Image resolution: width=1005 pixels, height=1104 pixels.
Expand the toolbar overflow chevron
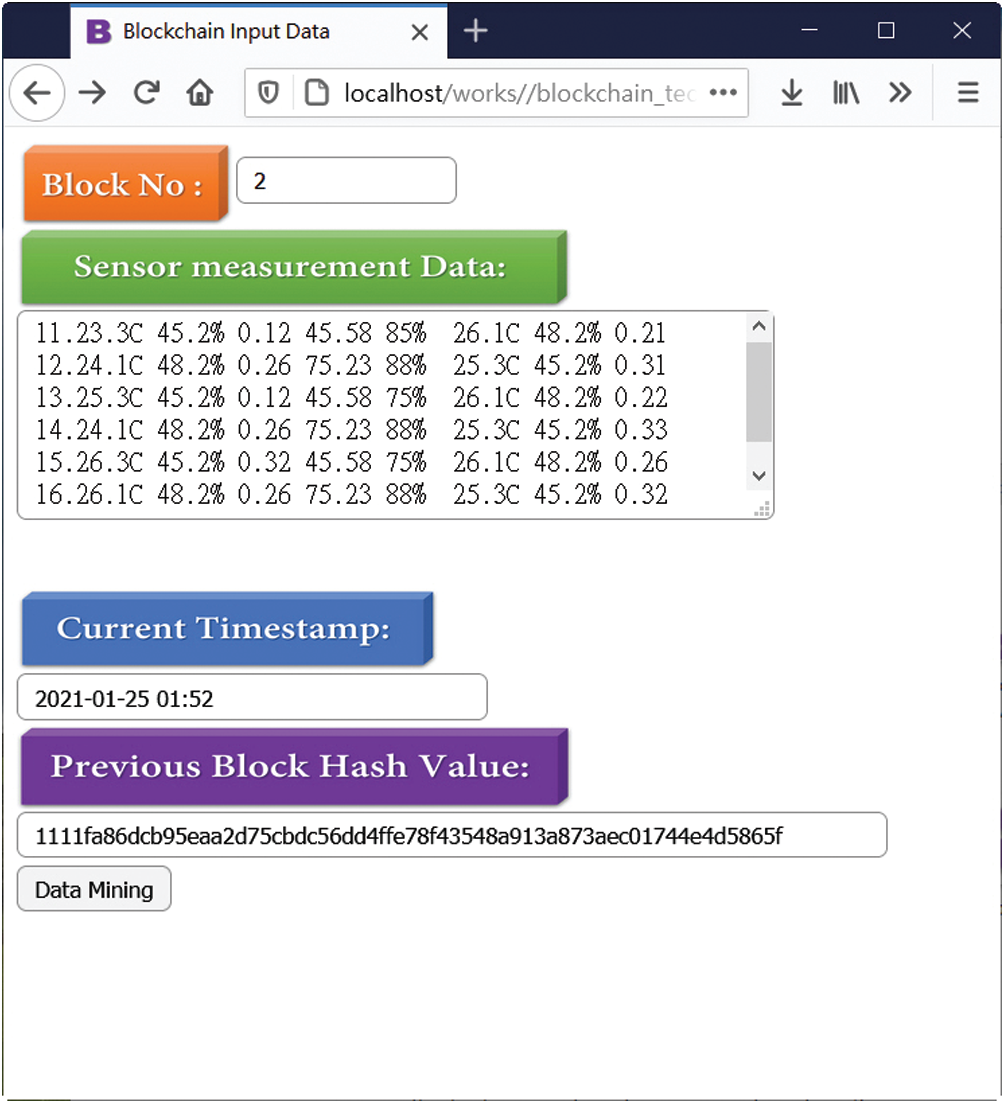(900, 93)
